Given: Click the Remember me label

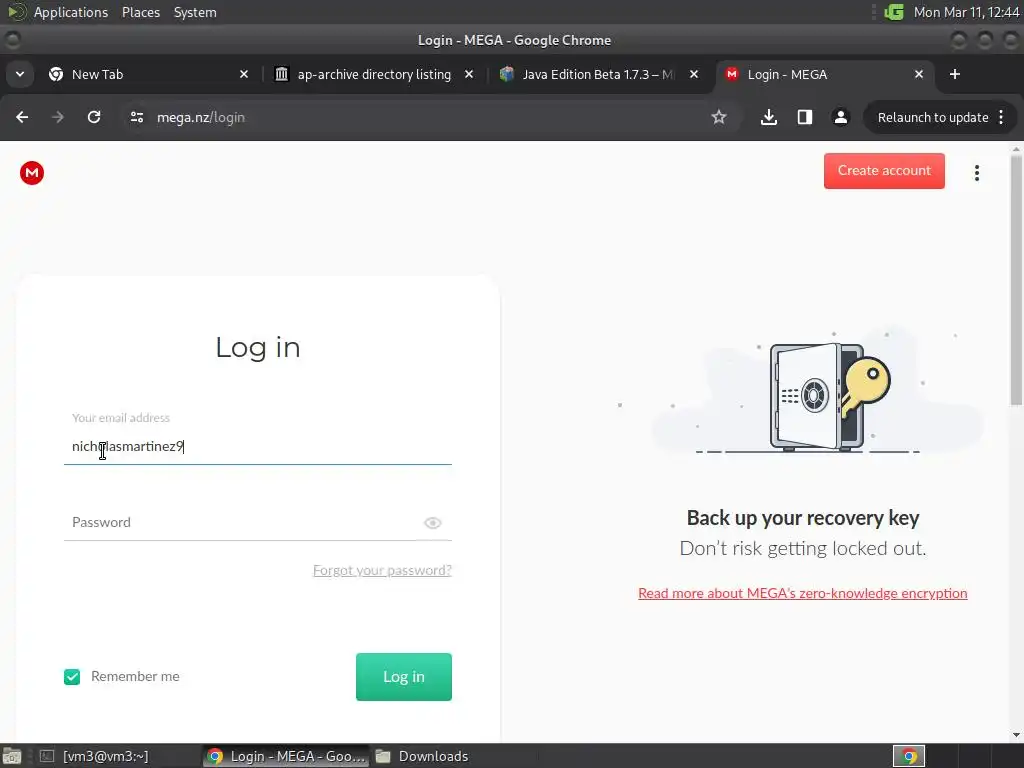Looking at the screenshot, I should pos(135,677).
